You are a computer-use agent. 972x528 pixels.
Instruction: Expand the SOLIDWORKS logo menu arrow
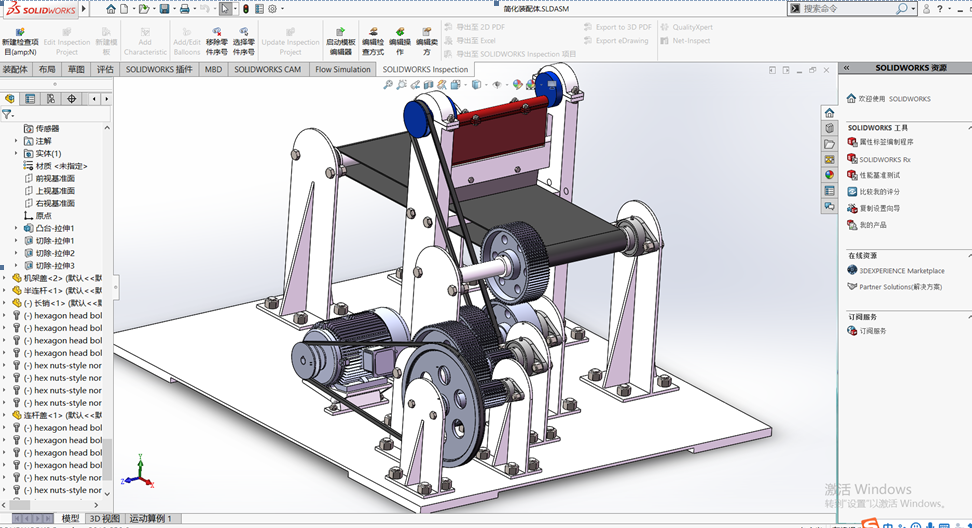click(84, 9)
